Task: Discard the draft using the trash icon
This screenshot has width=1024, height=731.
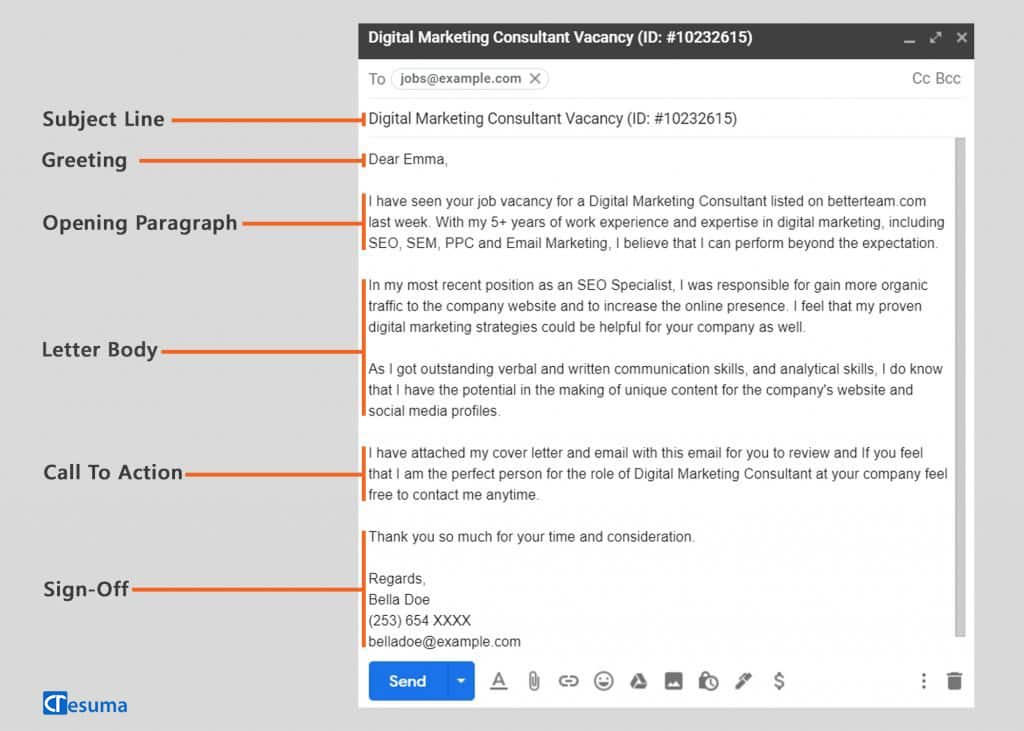Action: point(954,681)
